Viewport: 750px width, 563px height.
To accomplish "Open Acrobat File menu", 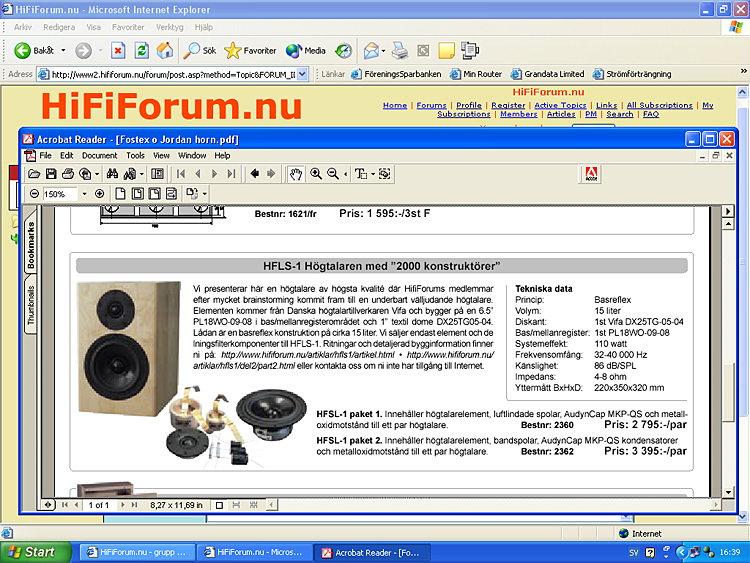I will pyautogui.click(x=45, y=155).
